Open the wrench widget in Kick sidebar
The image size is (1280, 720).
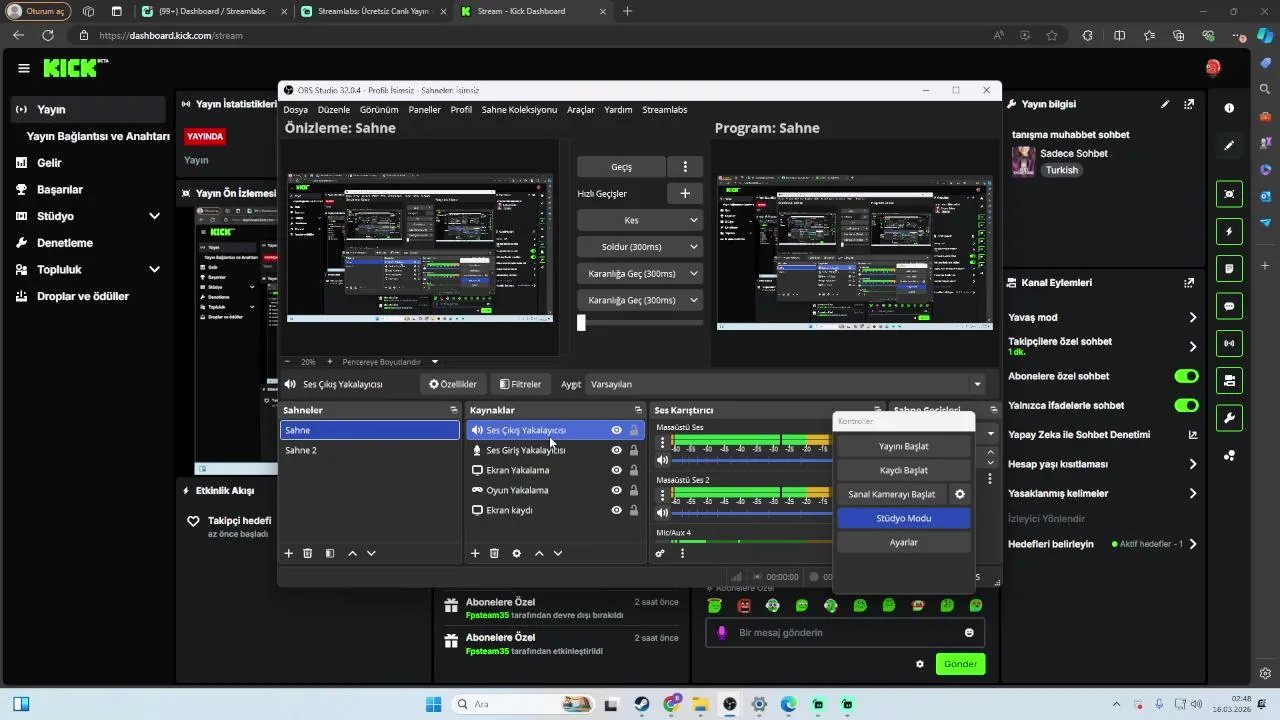[x=1229, y=418]
